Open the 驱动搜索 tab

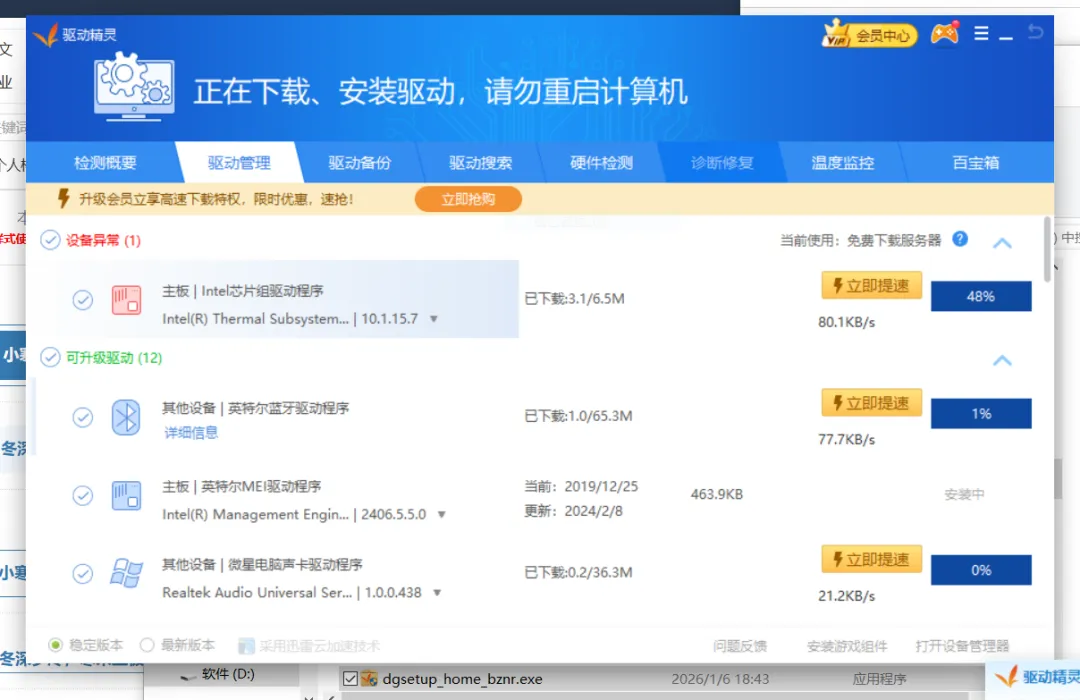pos(481,163)
